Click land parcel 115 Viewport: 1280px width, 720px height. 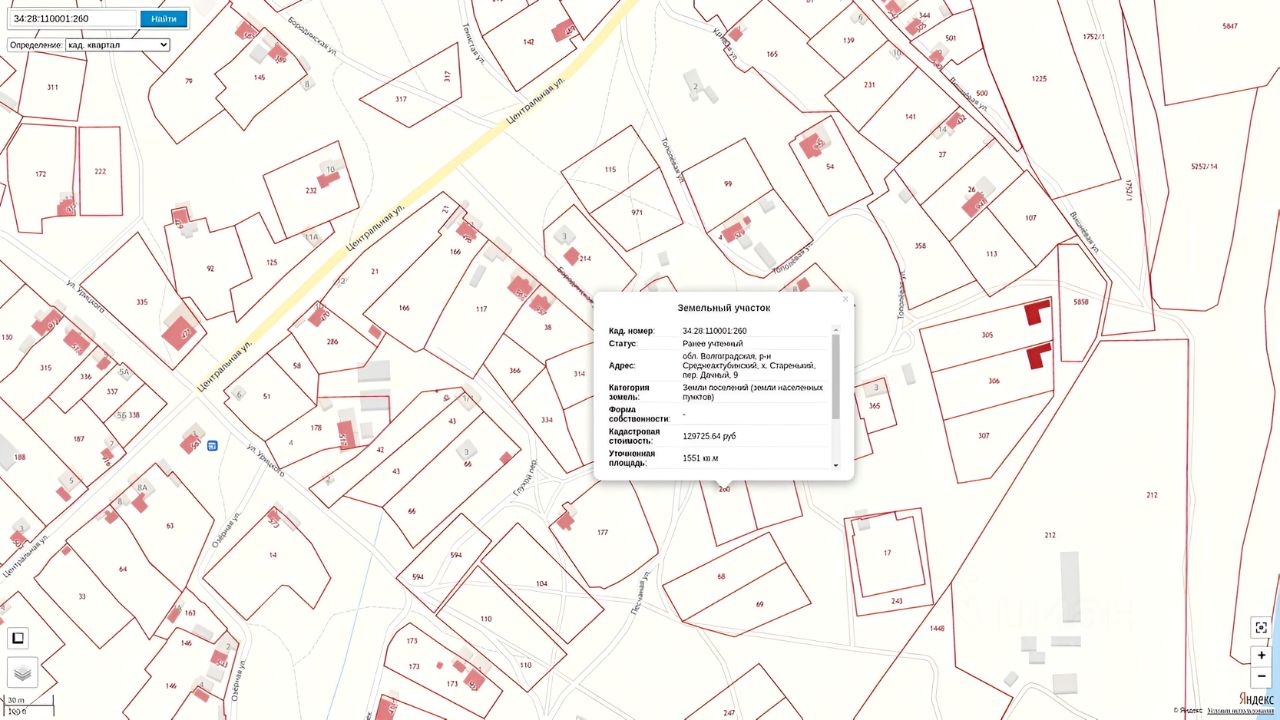click(610, 170)
